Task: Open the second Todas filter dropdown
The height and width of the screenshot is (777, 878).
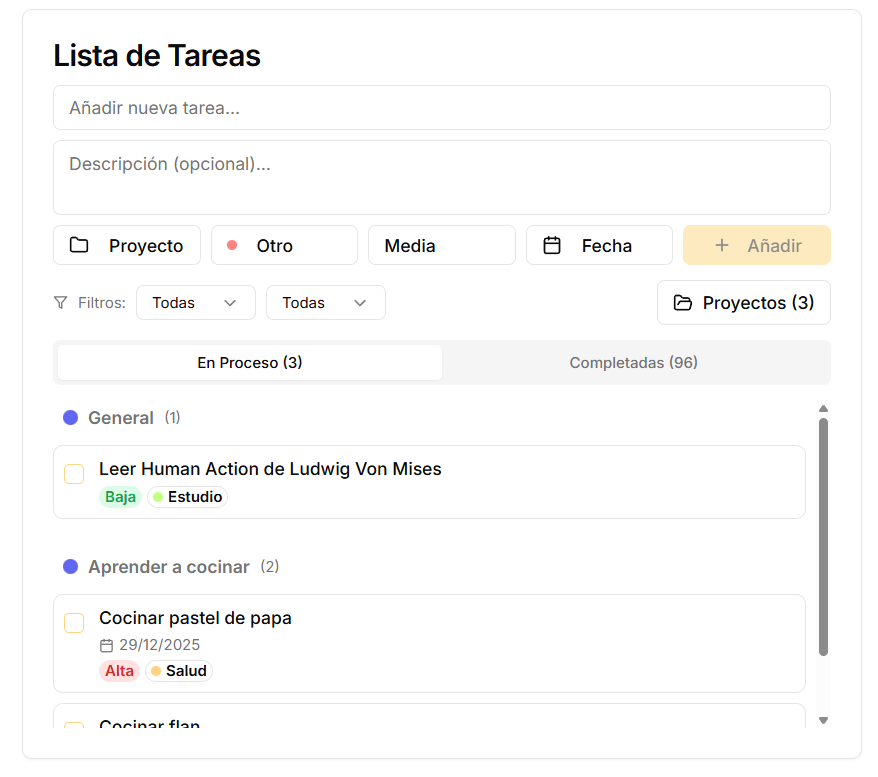Action: (x=325, y=302)
